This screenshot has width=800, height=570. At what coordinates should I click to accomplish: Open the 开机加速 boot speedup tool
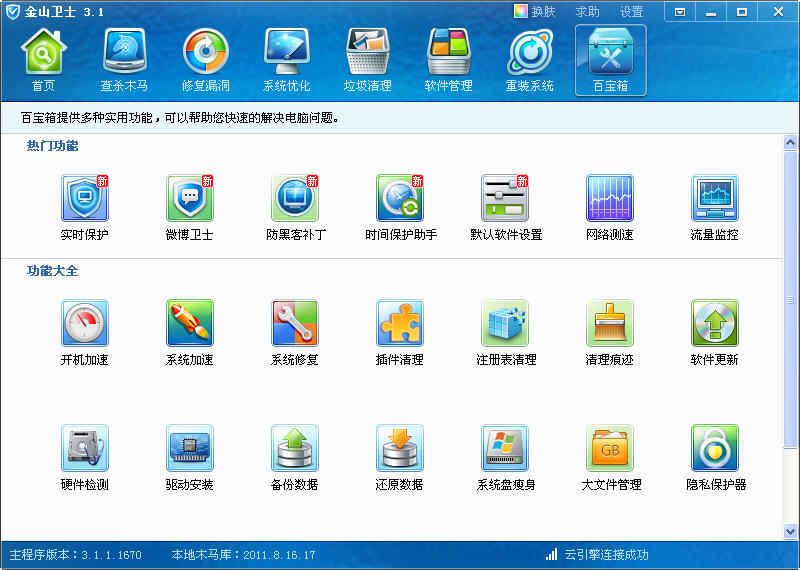(x=85, y=324)
